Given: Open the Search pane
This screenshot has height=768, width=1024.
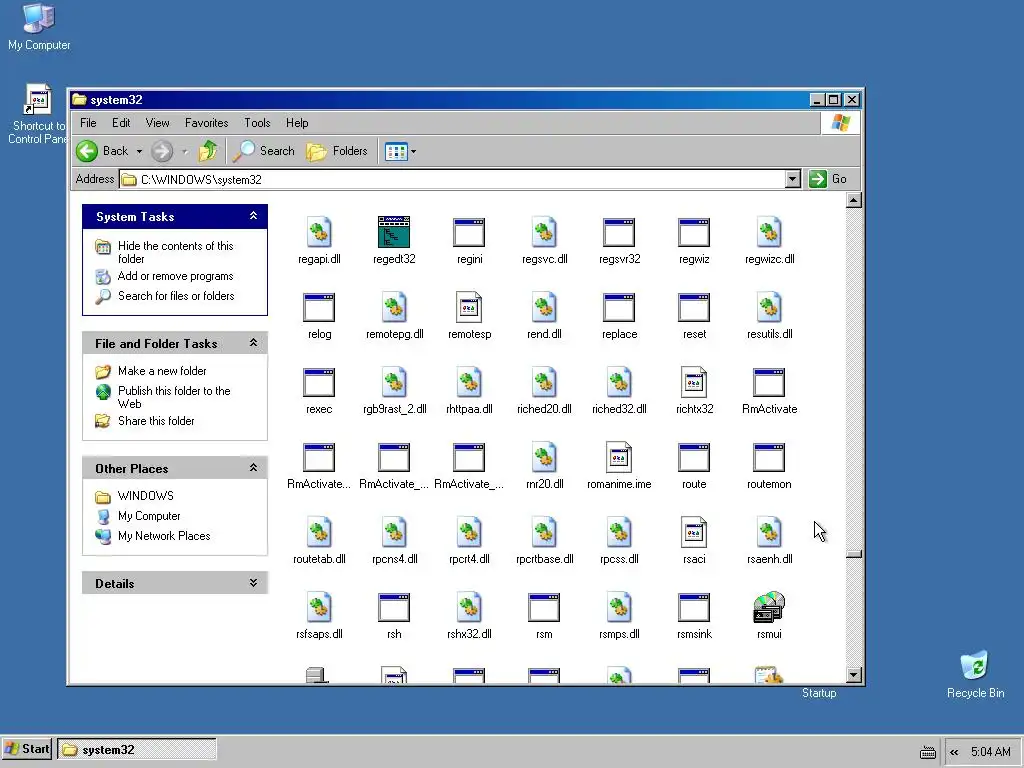Looking at the screenshot, I should pyautogui.click(x=264, y=151).
